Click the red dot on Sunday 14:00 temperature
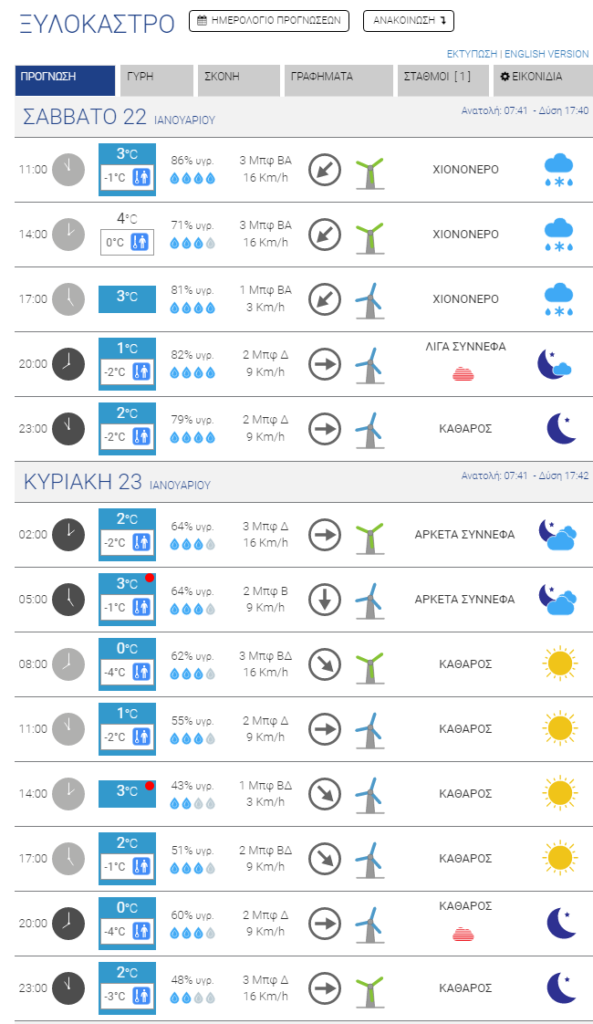Viewport: 593px width, 1024px height. pyautogui.click(x=150, y=786)
